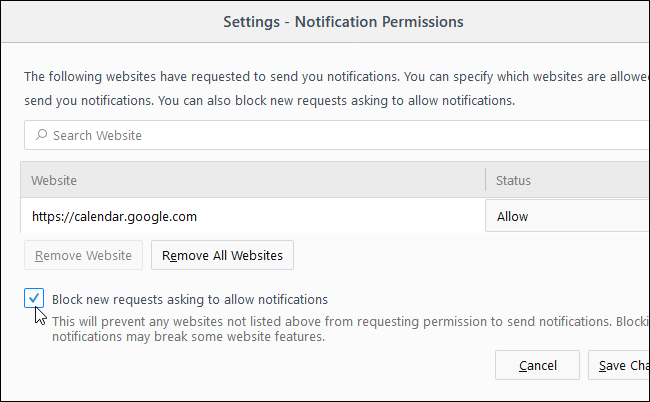Image resolution: width=650 pixels, height=402 pixels.
Task: Click the Remove Website button
Action: pos(84,255)
